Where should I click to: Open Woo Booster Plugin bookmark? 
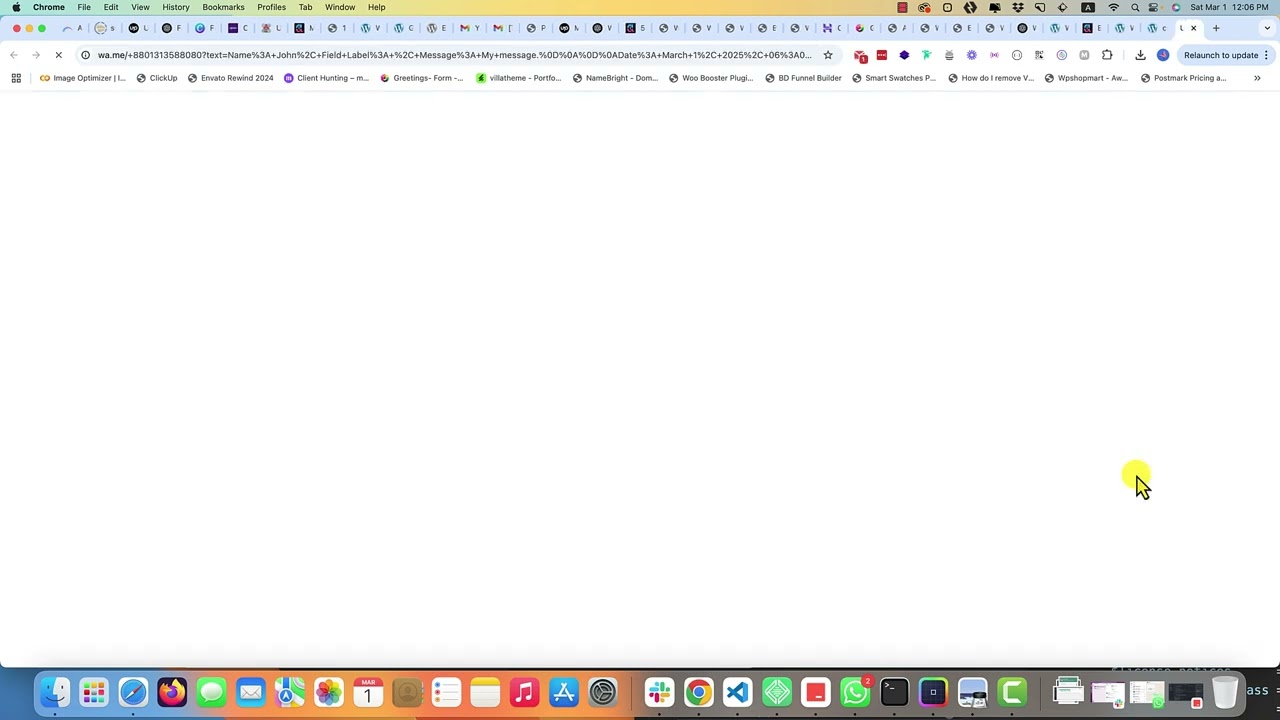pos(710,78)
